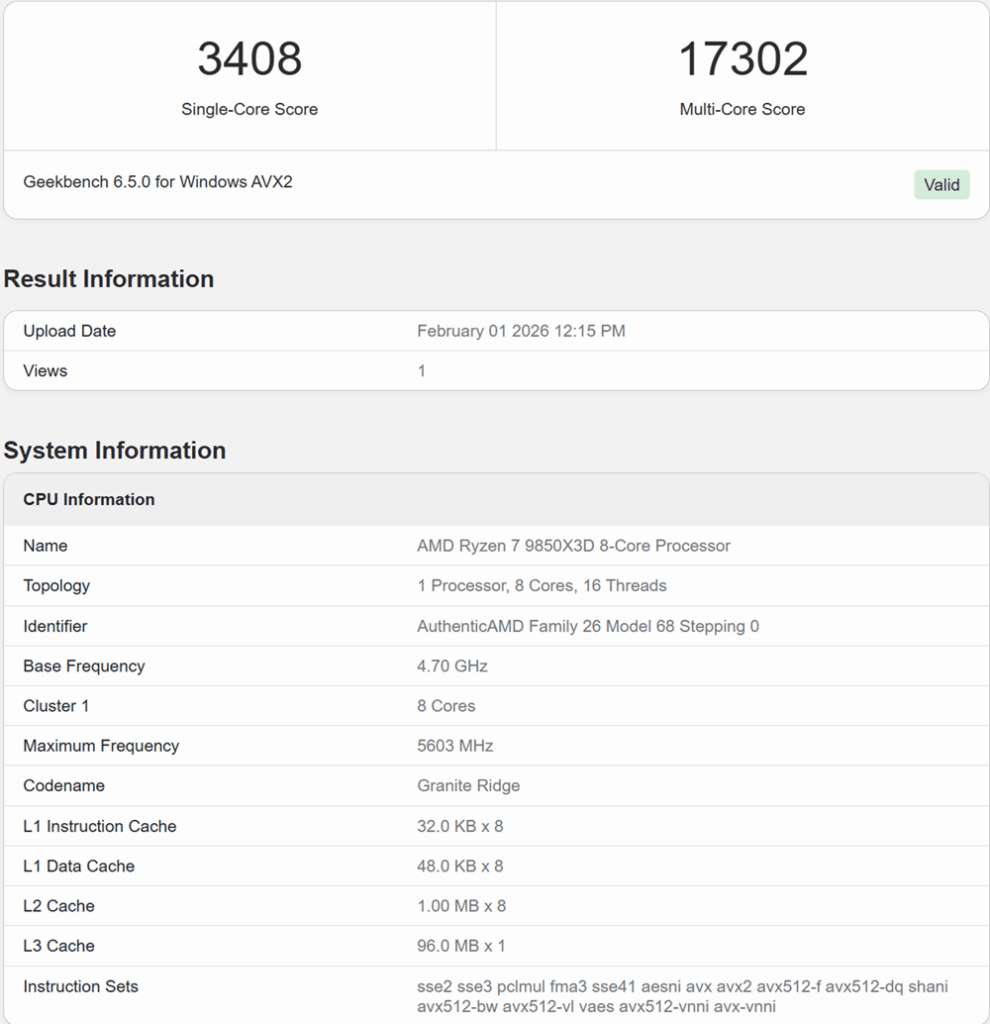Click the Base Frequency 4.70 GHz value
Image resolution: width=990 pixels, height=1024 pixels.
(452, 666)
